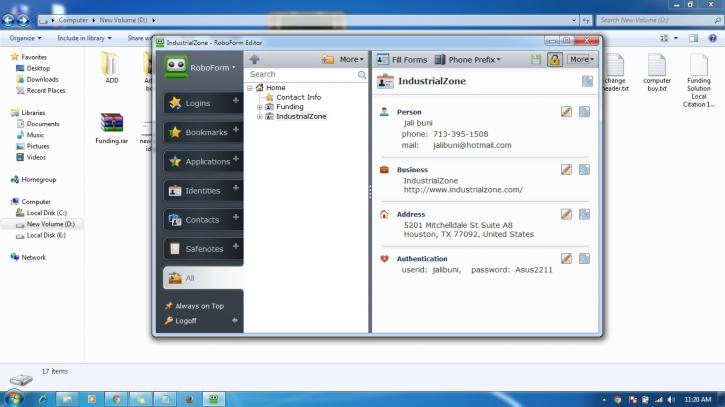Screen dimensions: 725x407
Task: Click the jalibuni@hotmail.com email
Action: [x=472, y=145]
